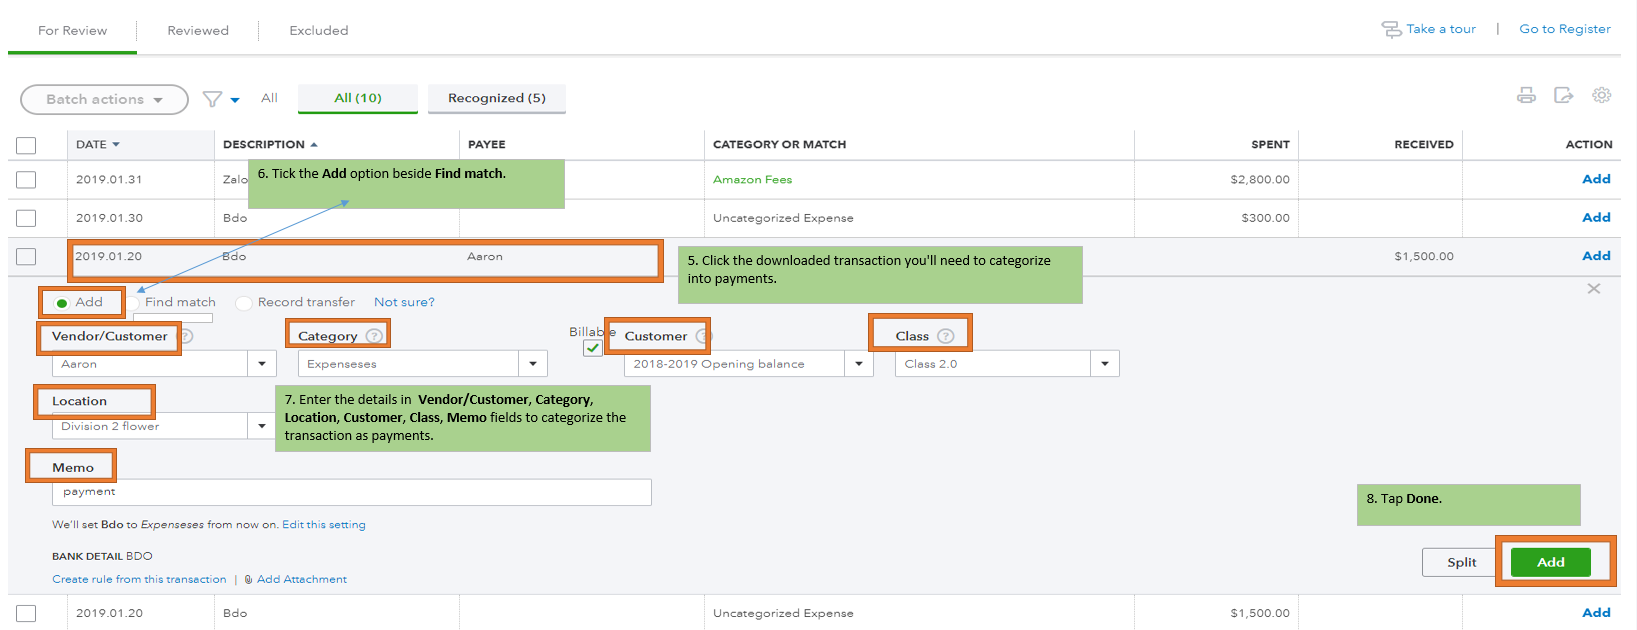The width and height of the screenshot is (1637, 630).
Task: Select the Find match radio button
Action: pyautogui.click(x=132, y=303)
